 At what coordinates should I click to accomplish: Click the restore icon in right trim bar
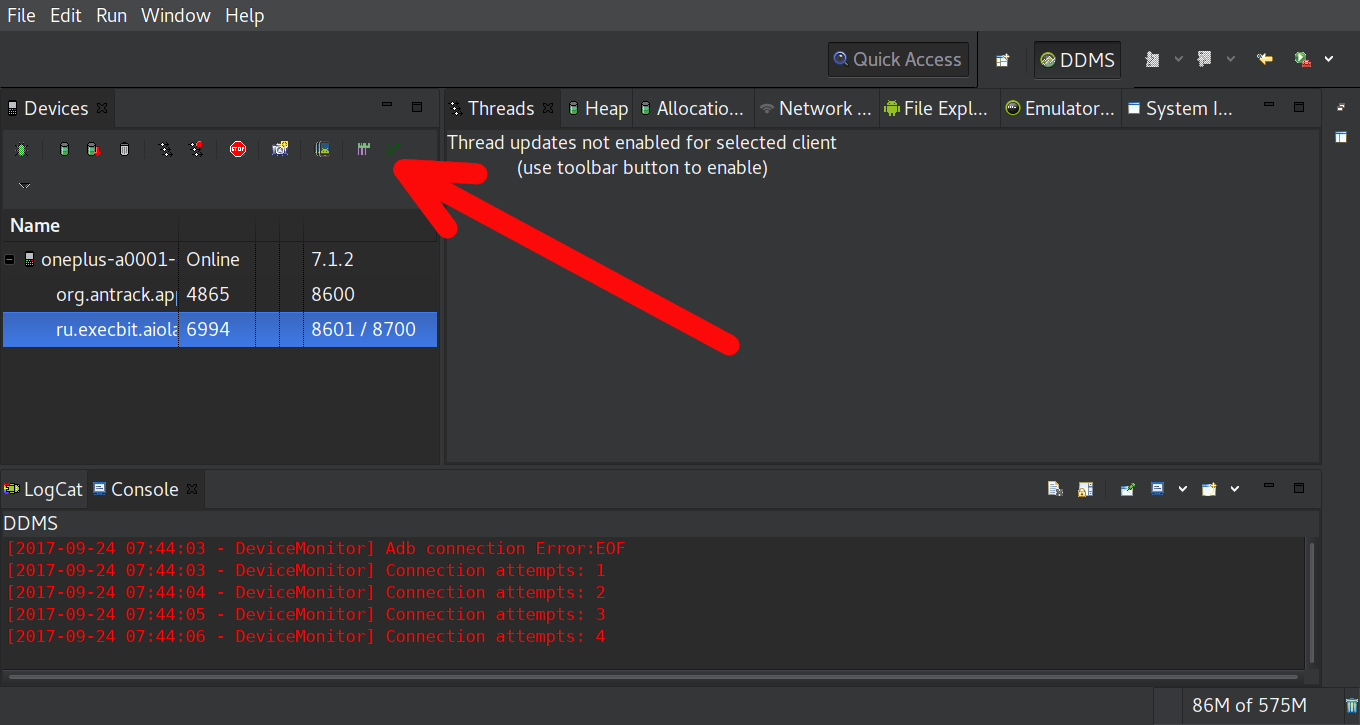click(x=1341, y=107)
